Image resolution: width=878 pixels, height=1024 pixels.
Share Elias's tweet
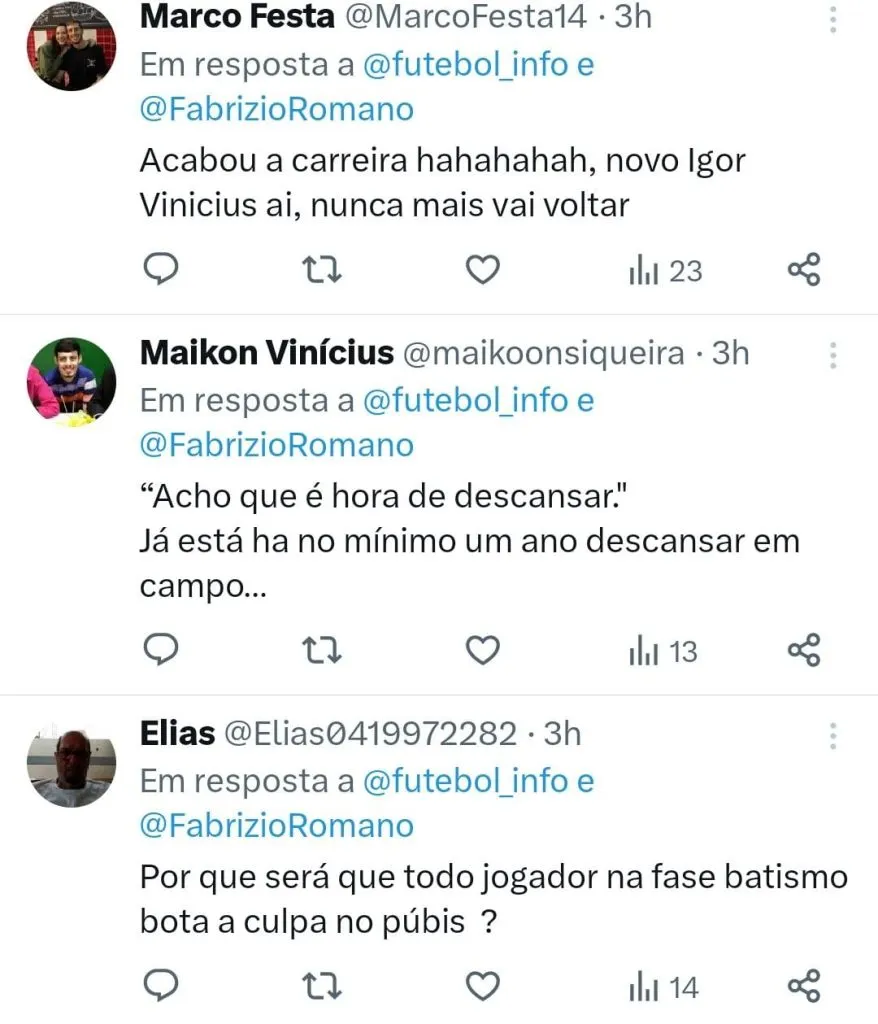804,988
